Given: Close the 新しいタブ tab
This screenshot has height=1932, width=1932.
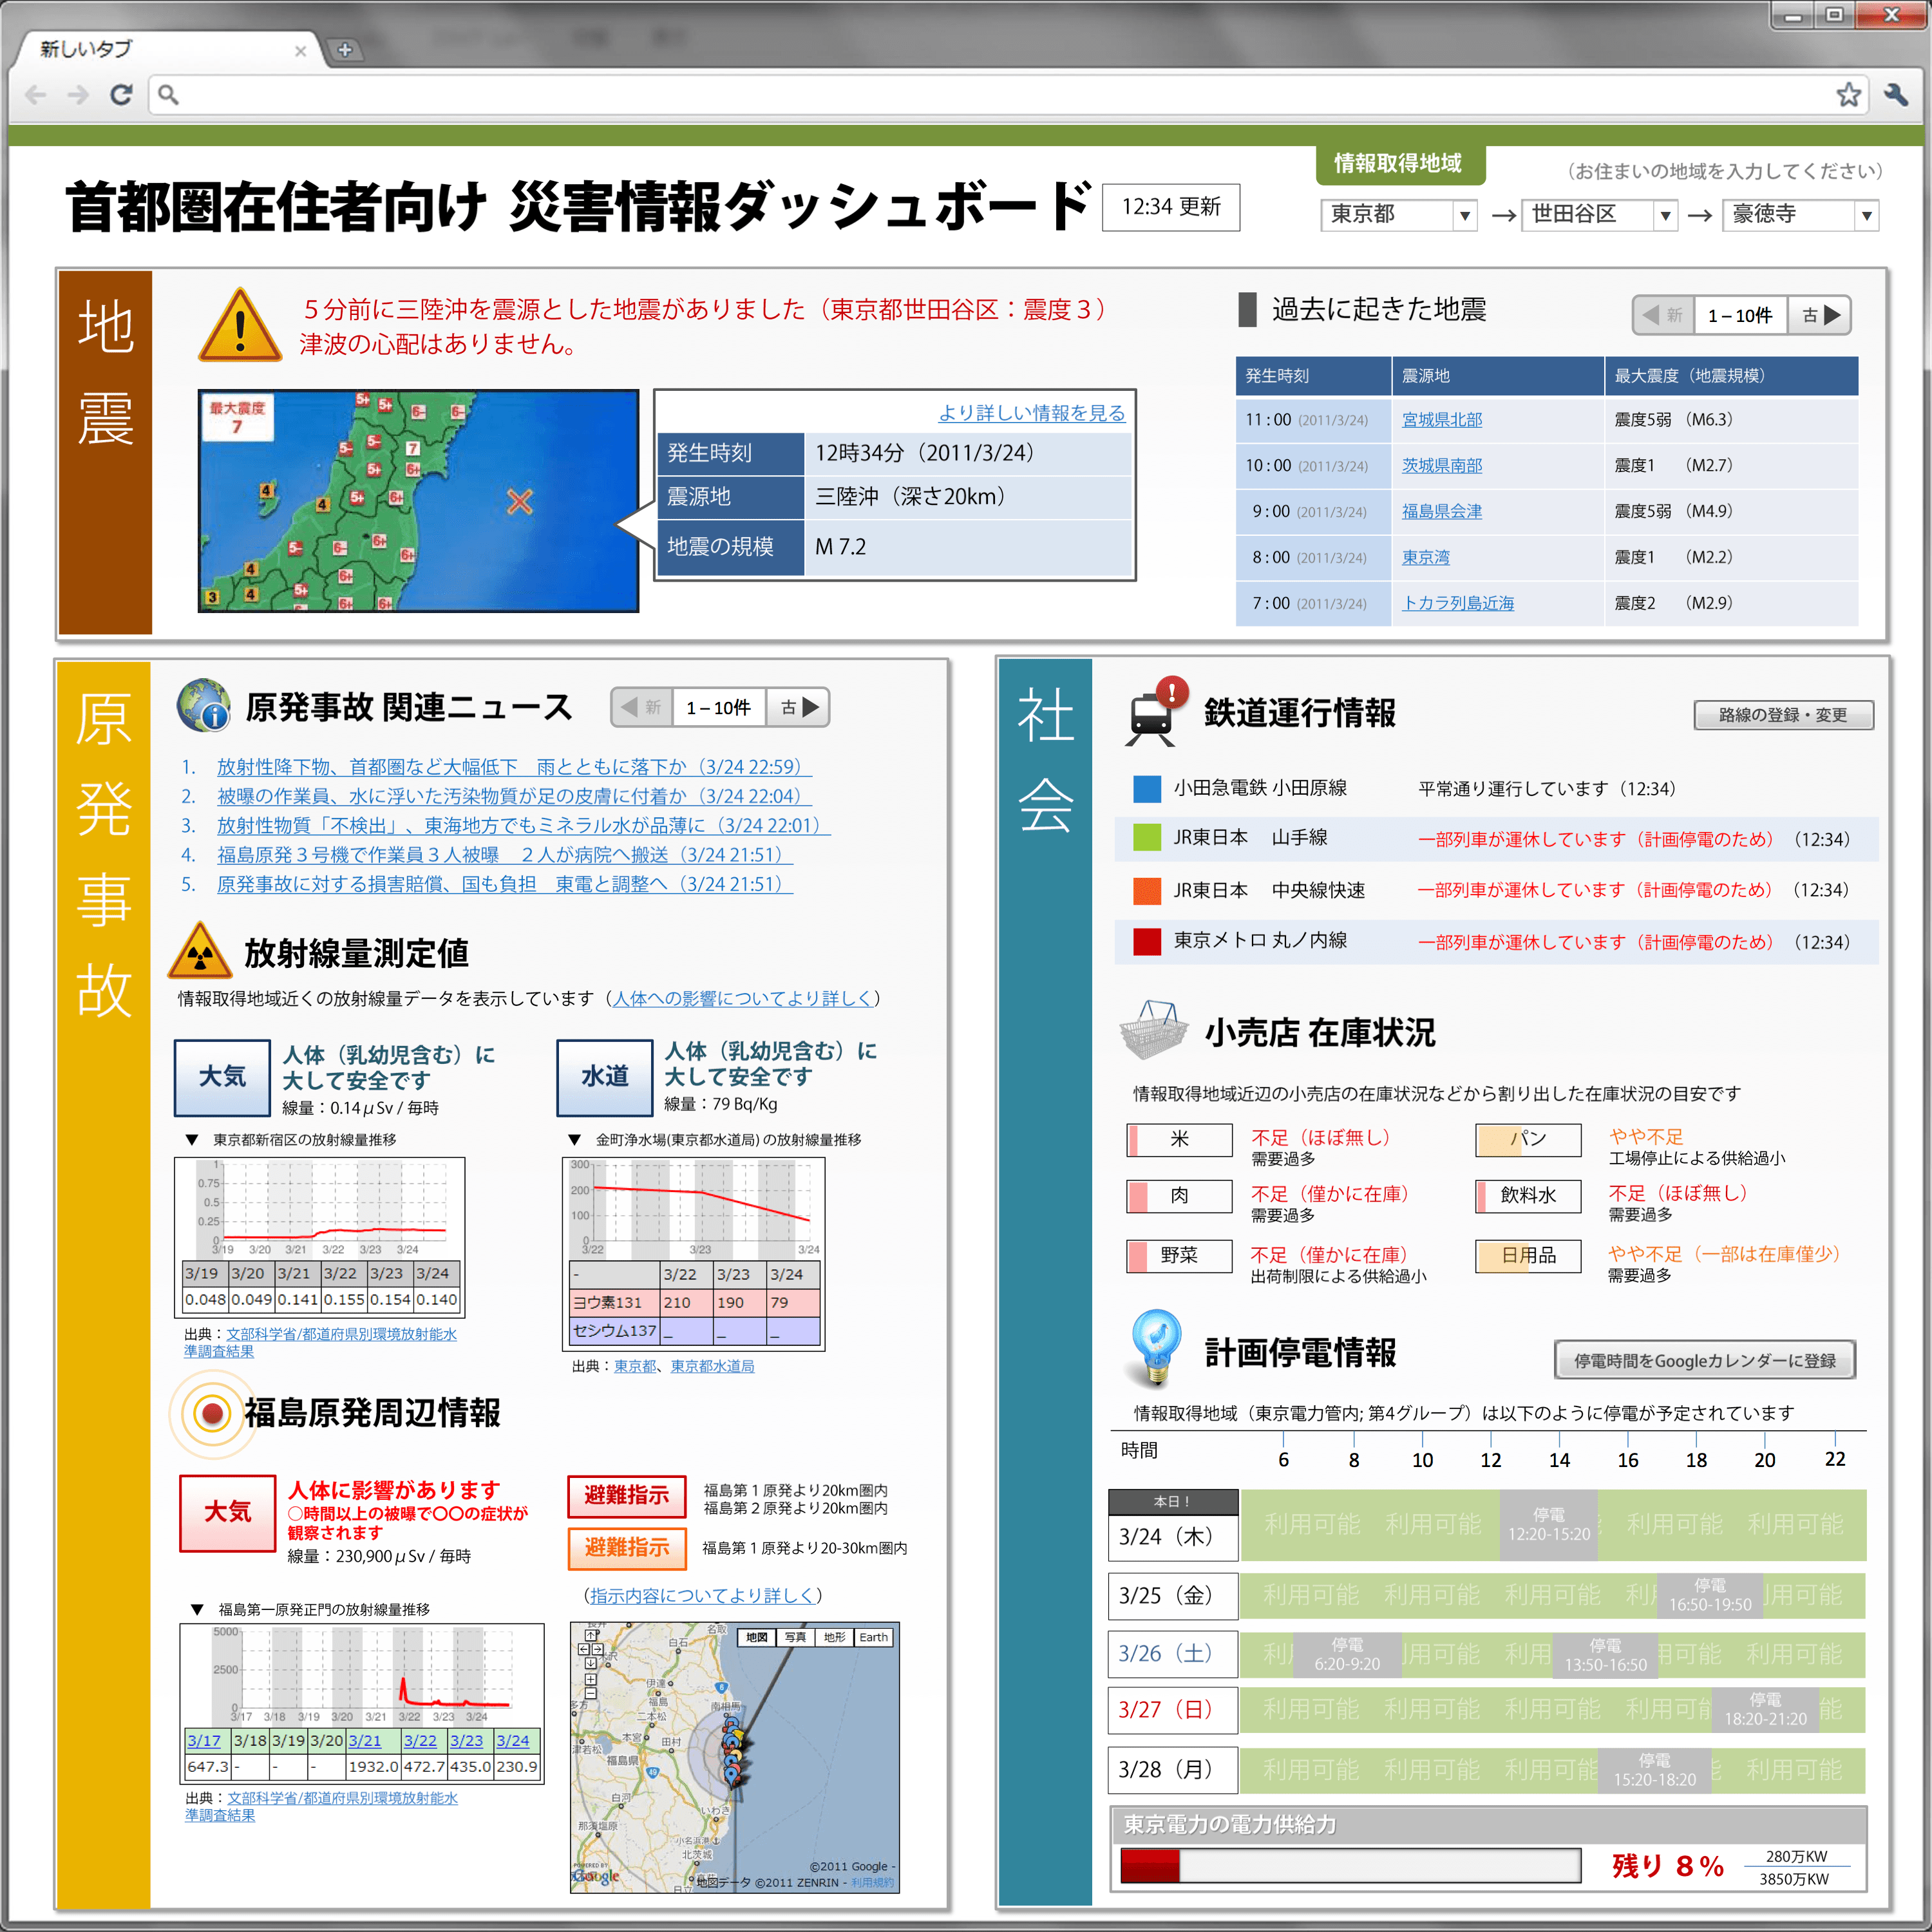Looking at the screenshot, I should tap(300, 50).
